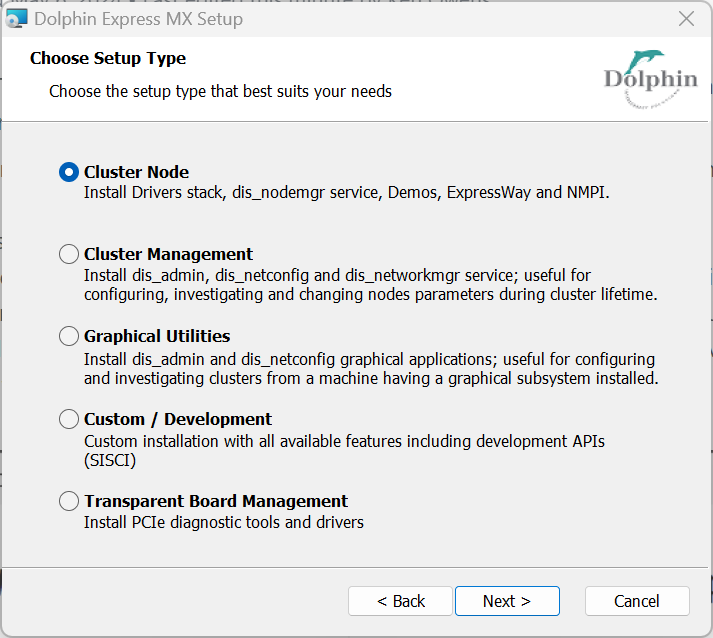
Task: Click the Dolphin logo in header
Action: (650, 79)
